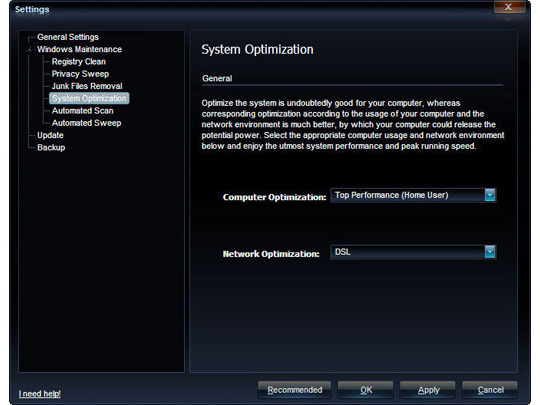Click the Network Optimization: label

pos(271,254)
